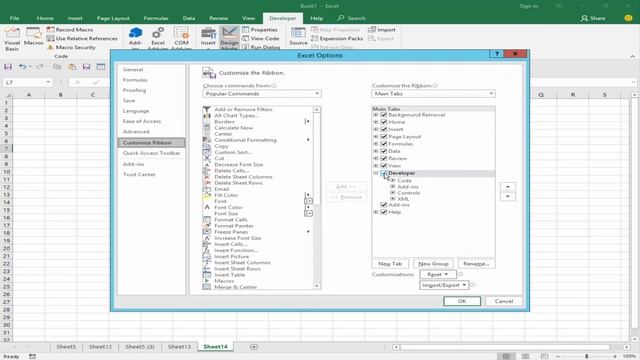Screen dimensions: 640x360
Task: Uncheck the Review tab checkbox
Action: click(x=384, y=158)
